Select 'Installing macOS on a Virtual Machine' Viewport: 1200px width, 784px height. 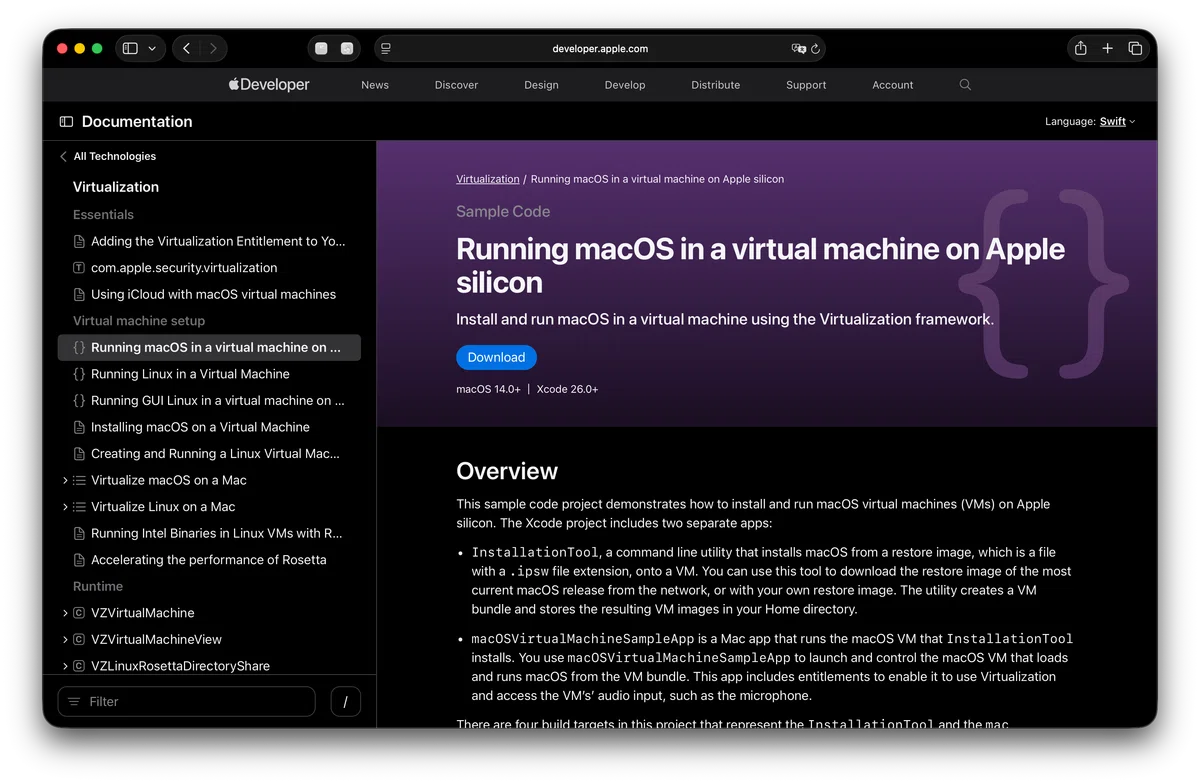tap(200, 427)
